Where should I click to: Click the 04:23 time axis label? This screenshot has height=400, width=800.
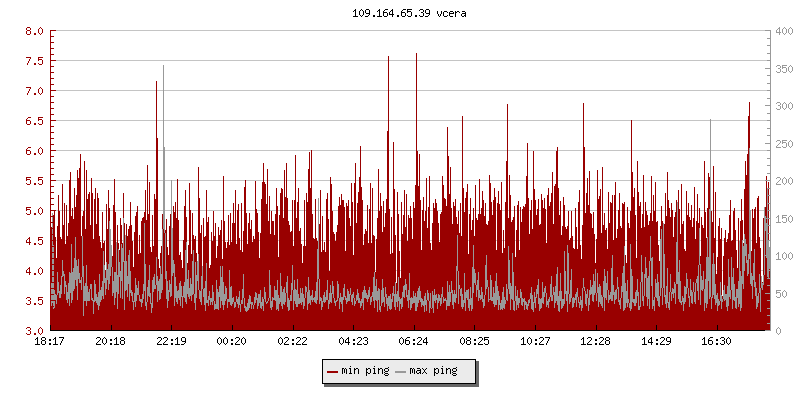click(353, 342)
